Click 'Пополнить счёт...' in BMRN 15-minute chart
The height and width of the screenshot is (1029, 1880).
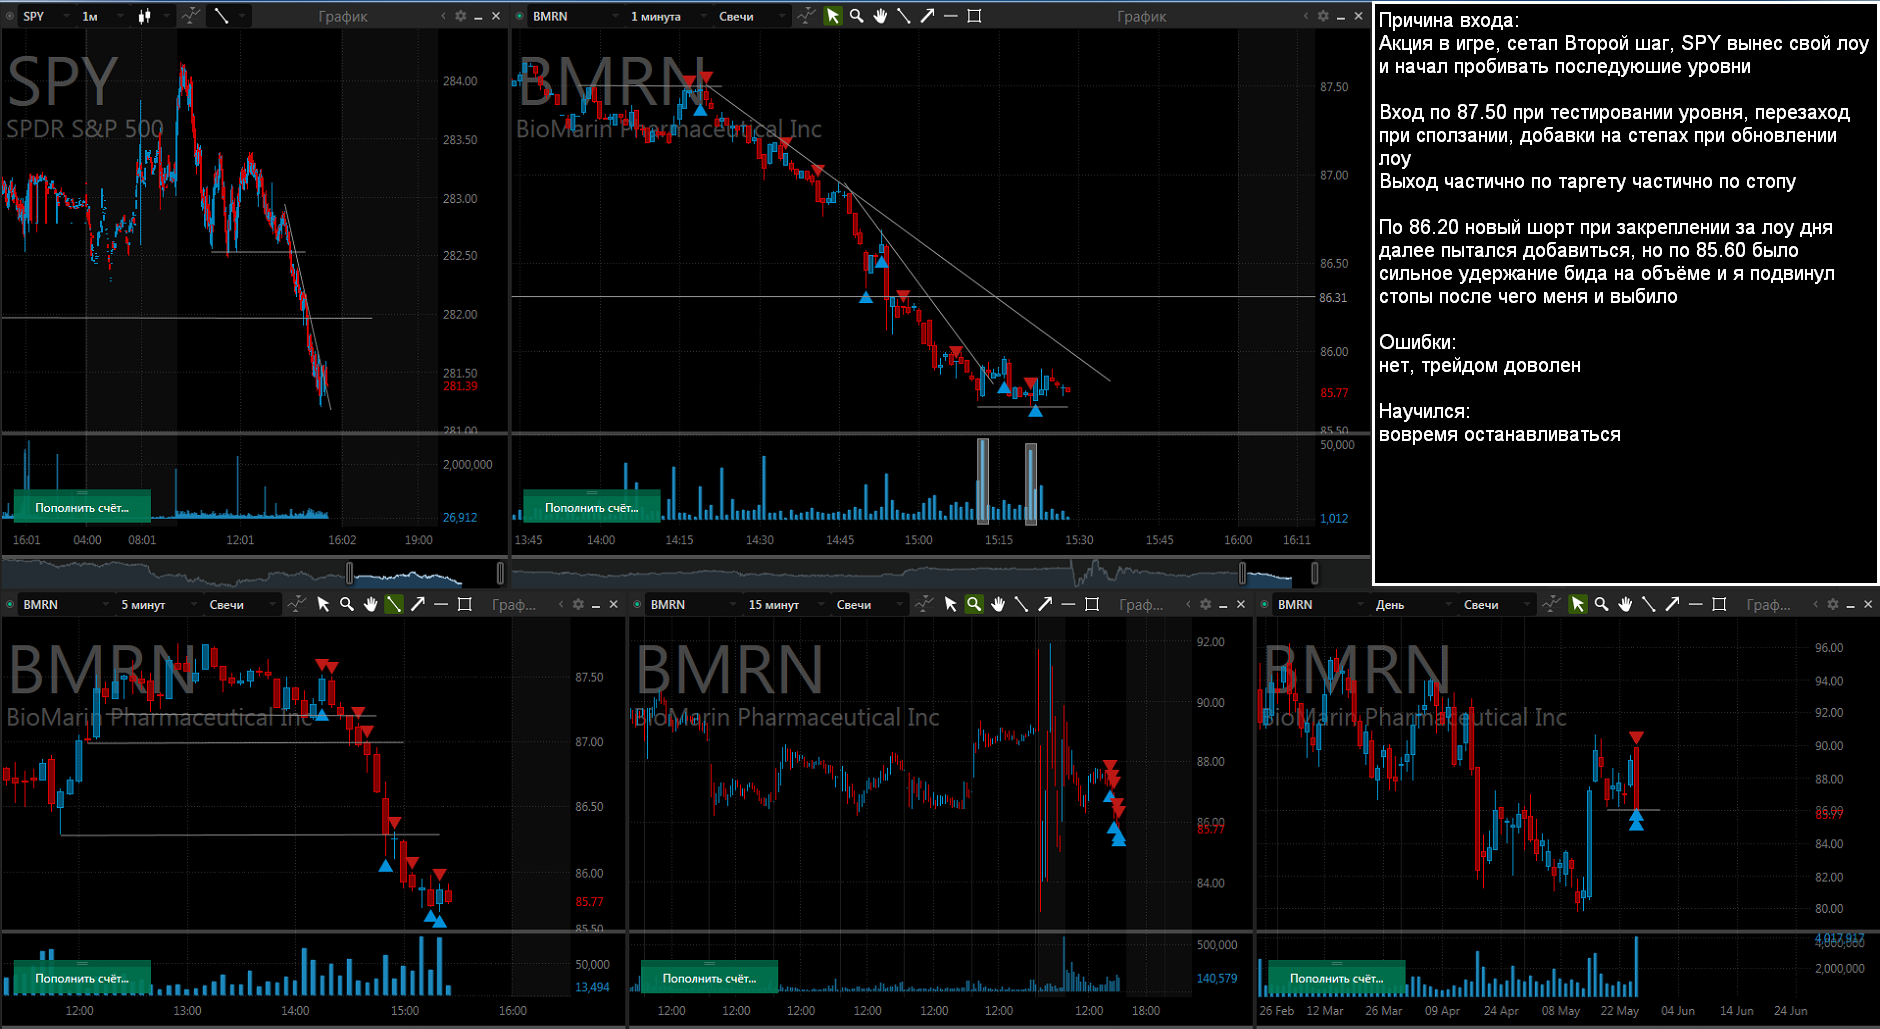[x=709, y=978]
